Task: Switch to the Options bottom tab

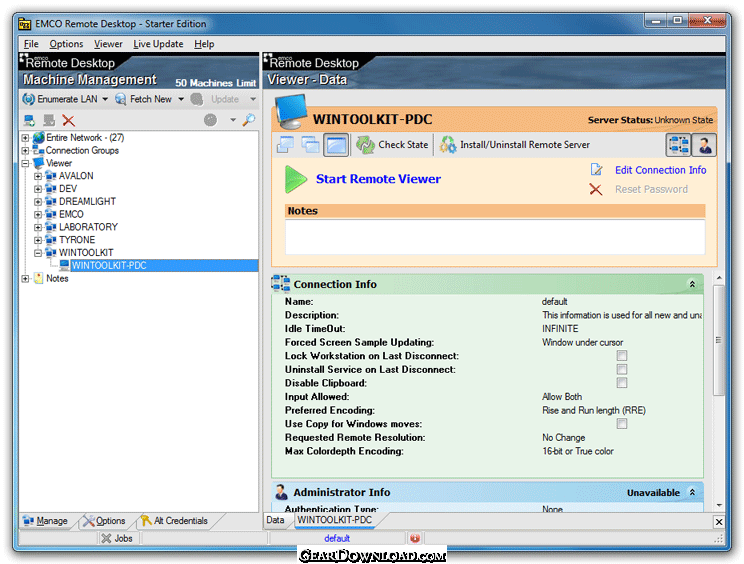Action: click(x=104, y=521)
